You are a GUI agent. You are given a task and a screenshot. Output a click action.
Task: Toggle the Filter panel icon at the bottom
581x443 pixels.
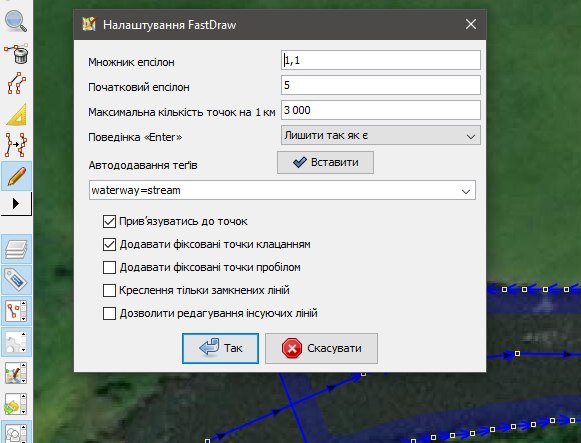click(x=17, y=433)
